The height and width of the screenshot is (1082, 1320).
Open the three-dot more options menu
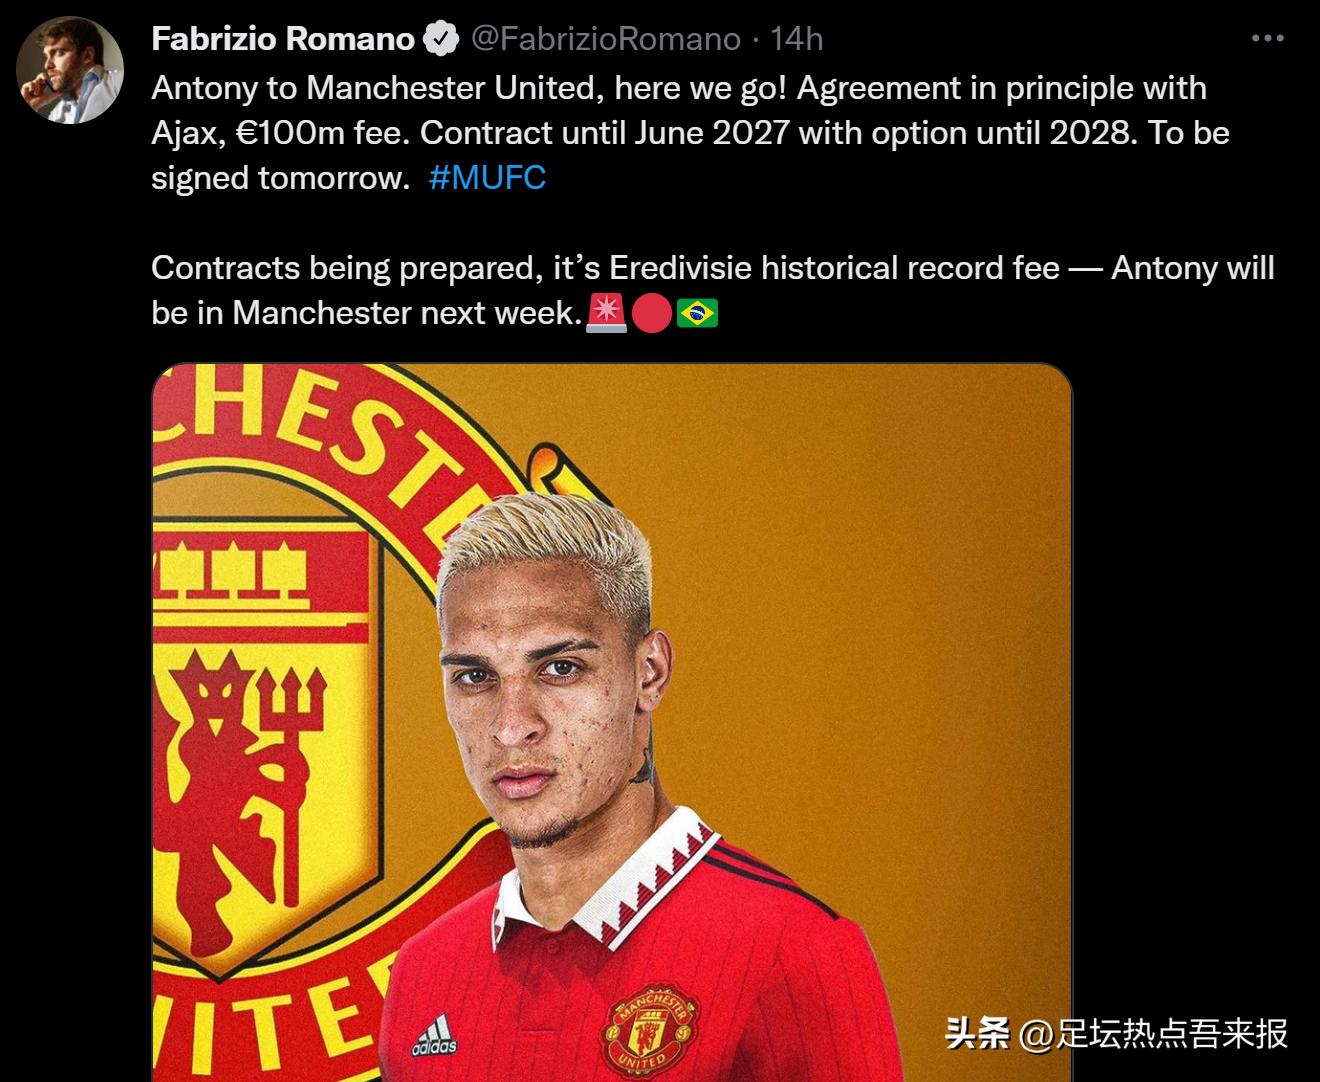pyautogui.click(x=1267, y=39)
